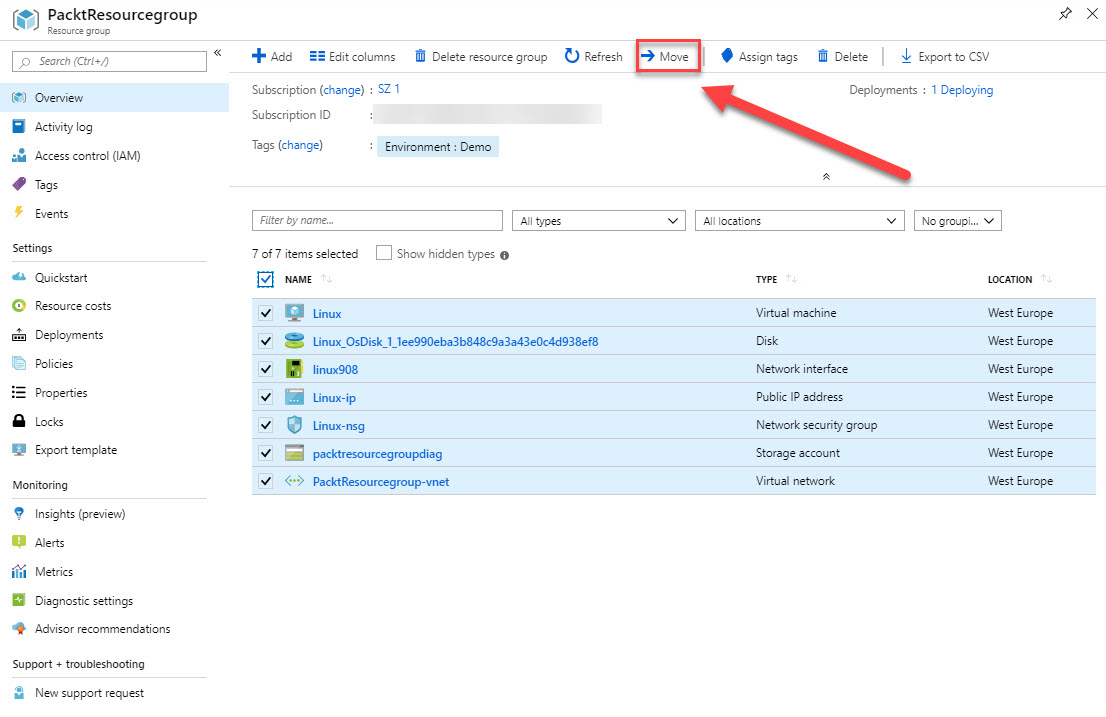This screenshot has width=1106, height=717.
Task: Toggle the select-all checkbox in header
Action: tap(265, 280)
